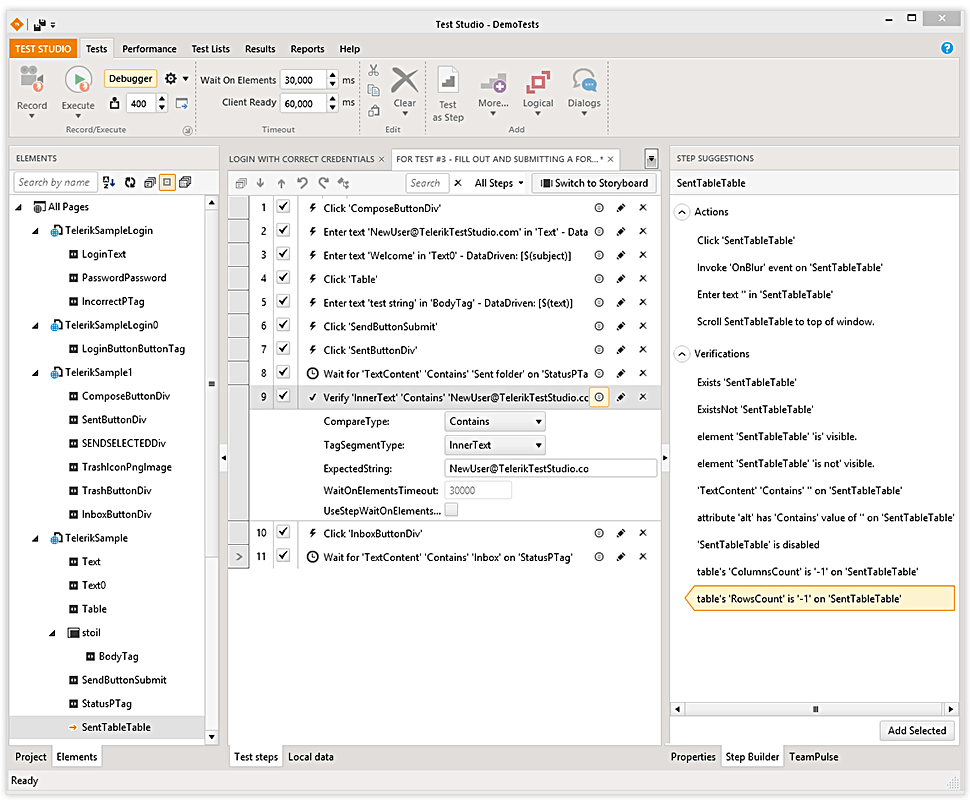970x804 pixels.
Task: Toggle checkbox for step 5 Enter text 'test string'
Action: 283,301
